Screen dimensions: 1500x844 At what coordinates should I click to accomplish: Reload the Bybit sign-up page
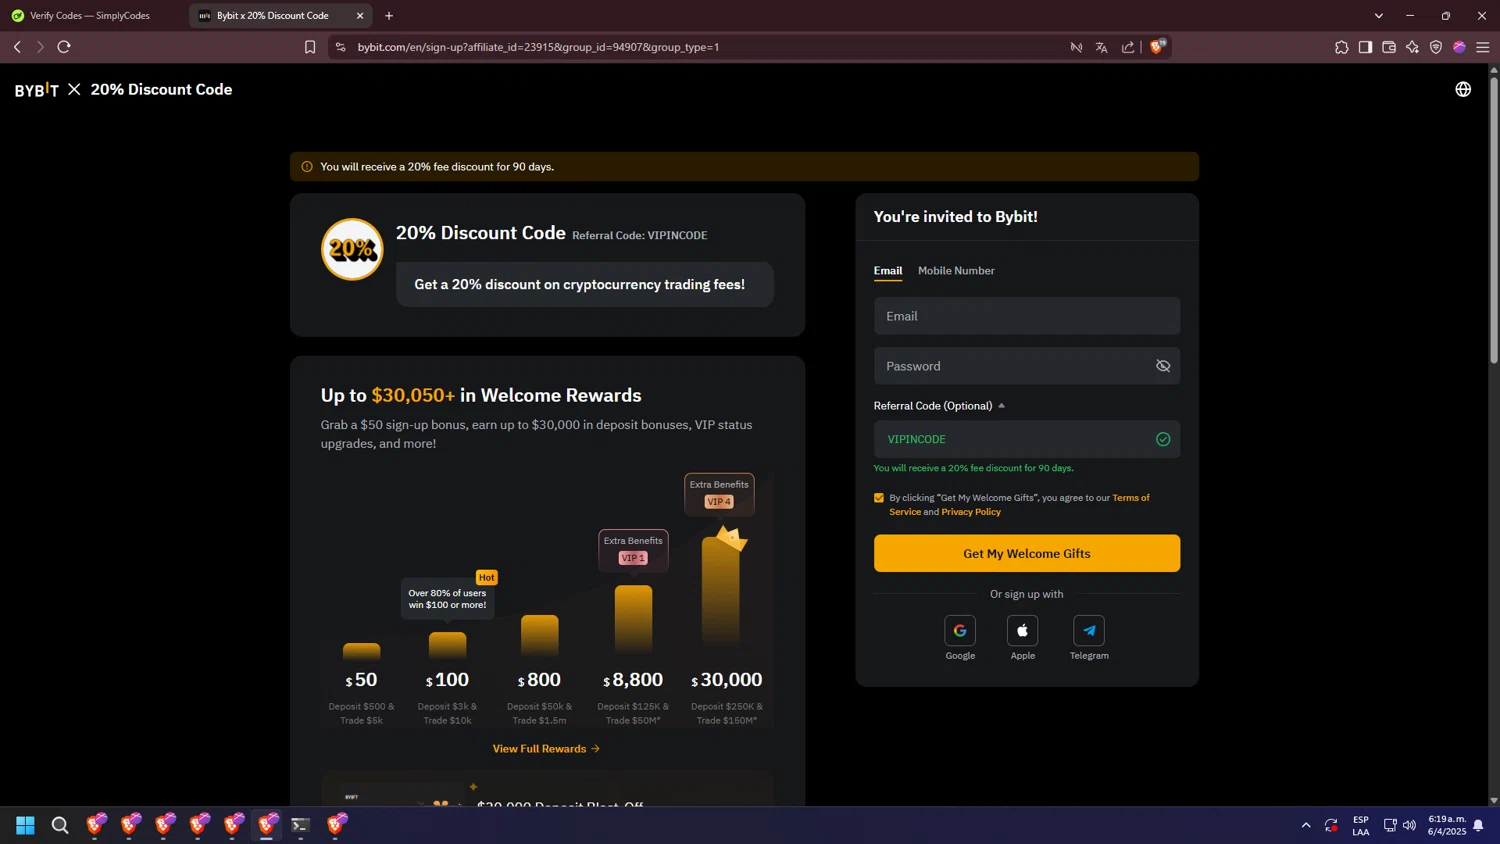64,47
